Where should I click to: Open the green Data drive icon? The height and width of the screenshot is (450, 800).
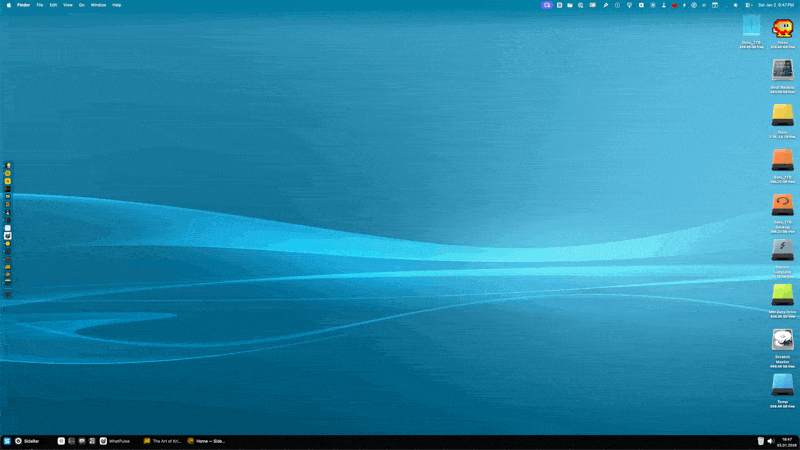pyautogui.click(x=782, y=295)
